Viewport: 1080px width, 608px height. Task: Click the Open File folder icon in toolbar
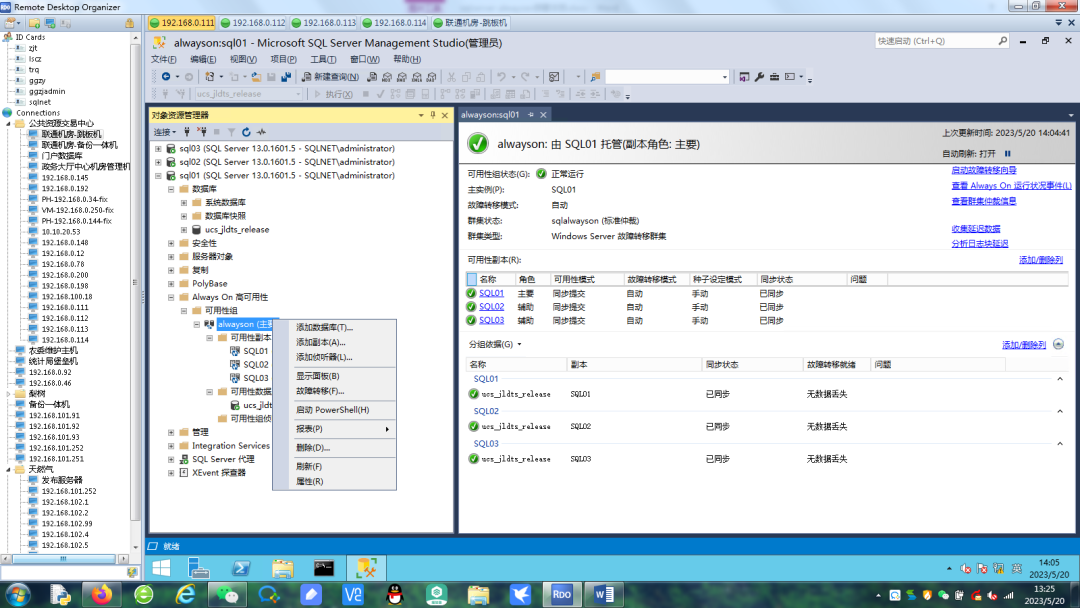point(256,76)
